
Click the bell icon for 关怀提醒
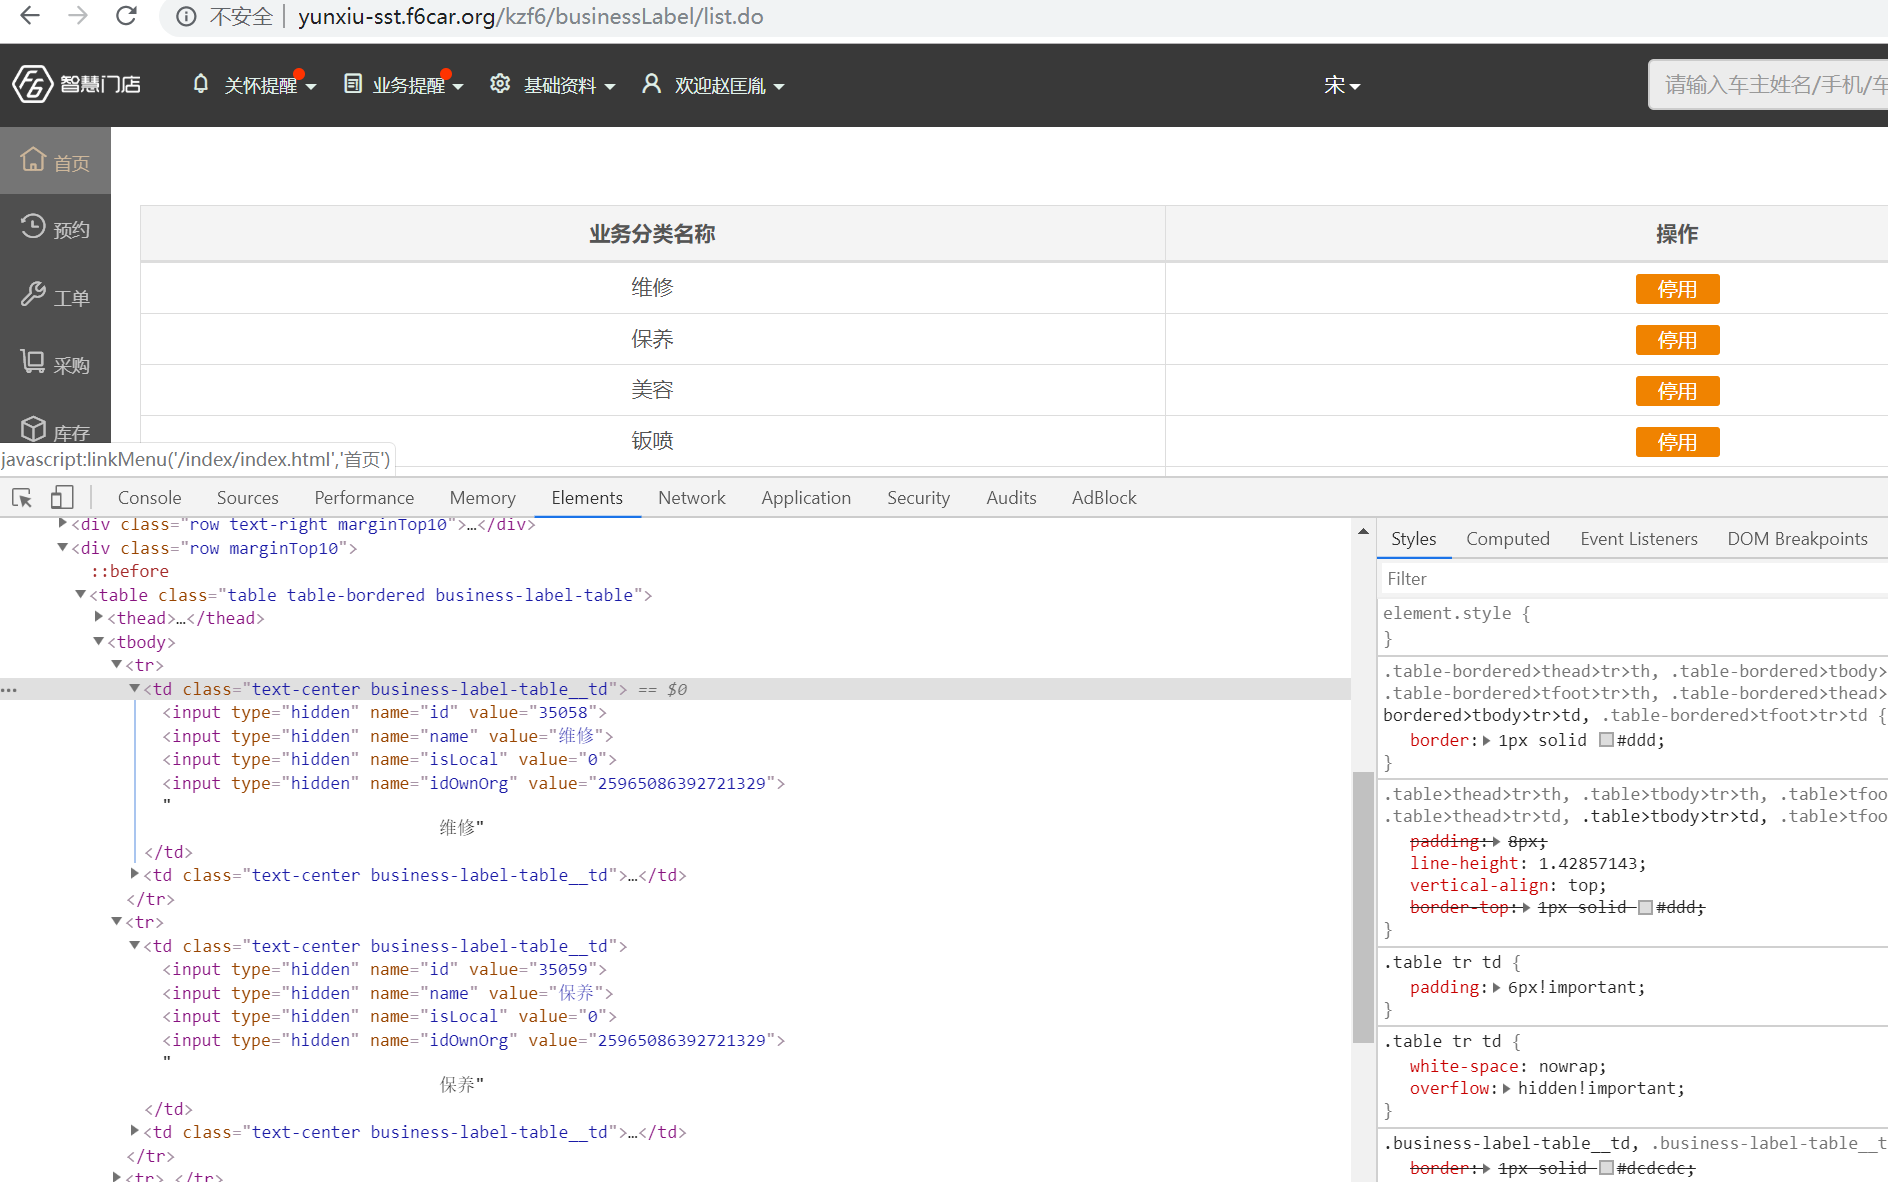[201, 84]
